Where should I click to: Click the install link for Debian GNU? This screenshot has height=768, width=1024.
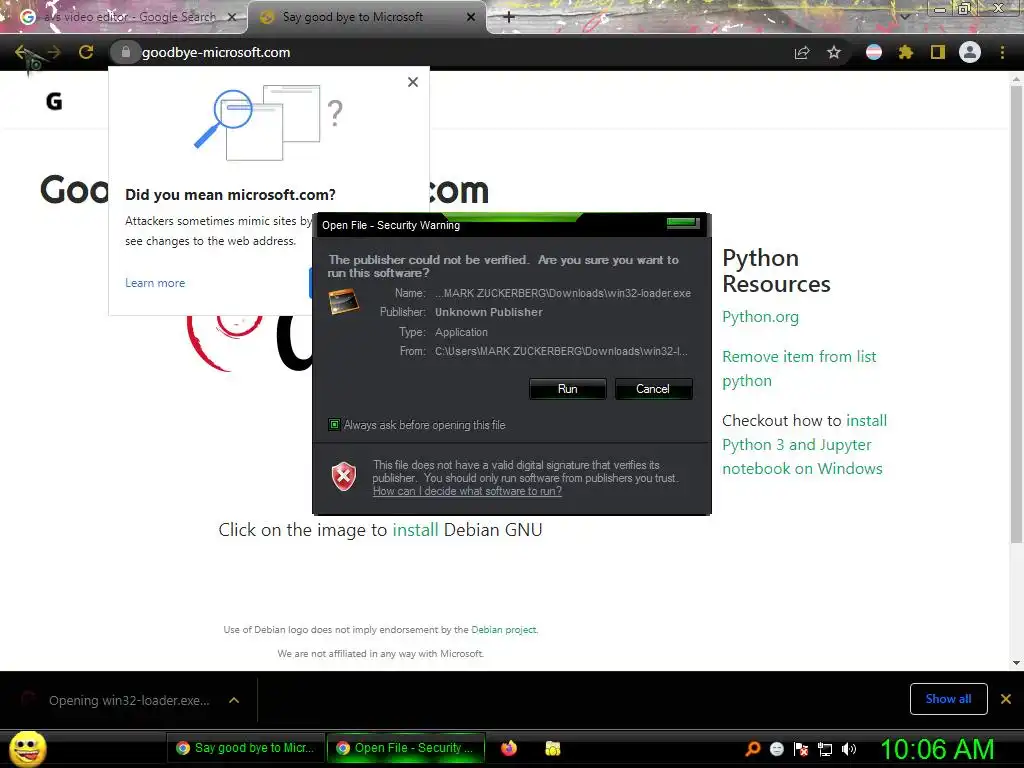coord(415,530)
